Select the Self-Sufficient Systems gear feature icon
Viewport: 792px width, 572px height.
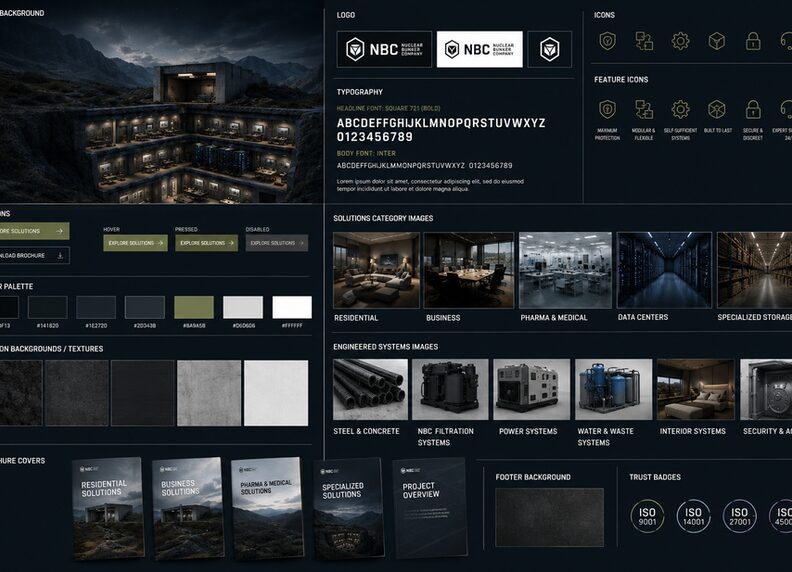(x=680, y=109)
